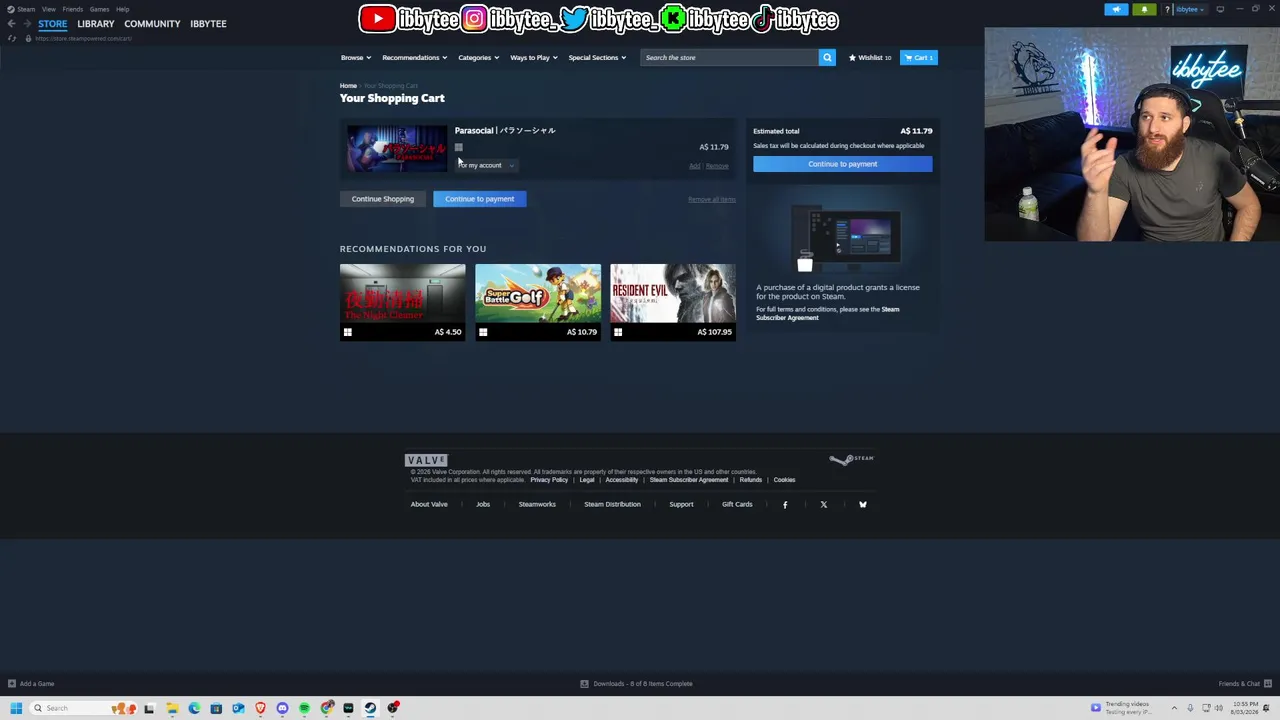
Task: Click the announcements megaphone icon
Action: click(x=1116, y=9)
